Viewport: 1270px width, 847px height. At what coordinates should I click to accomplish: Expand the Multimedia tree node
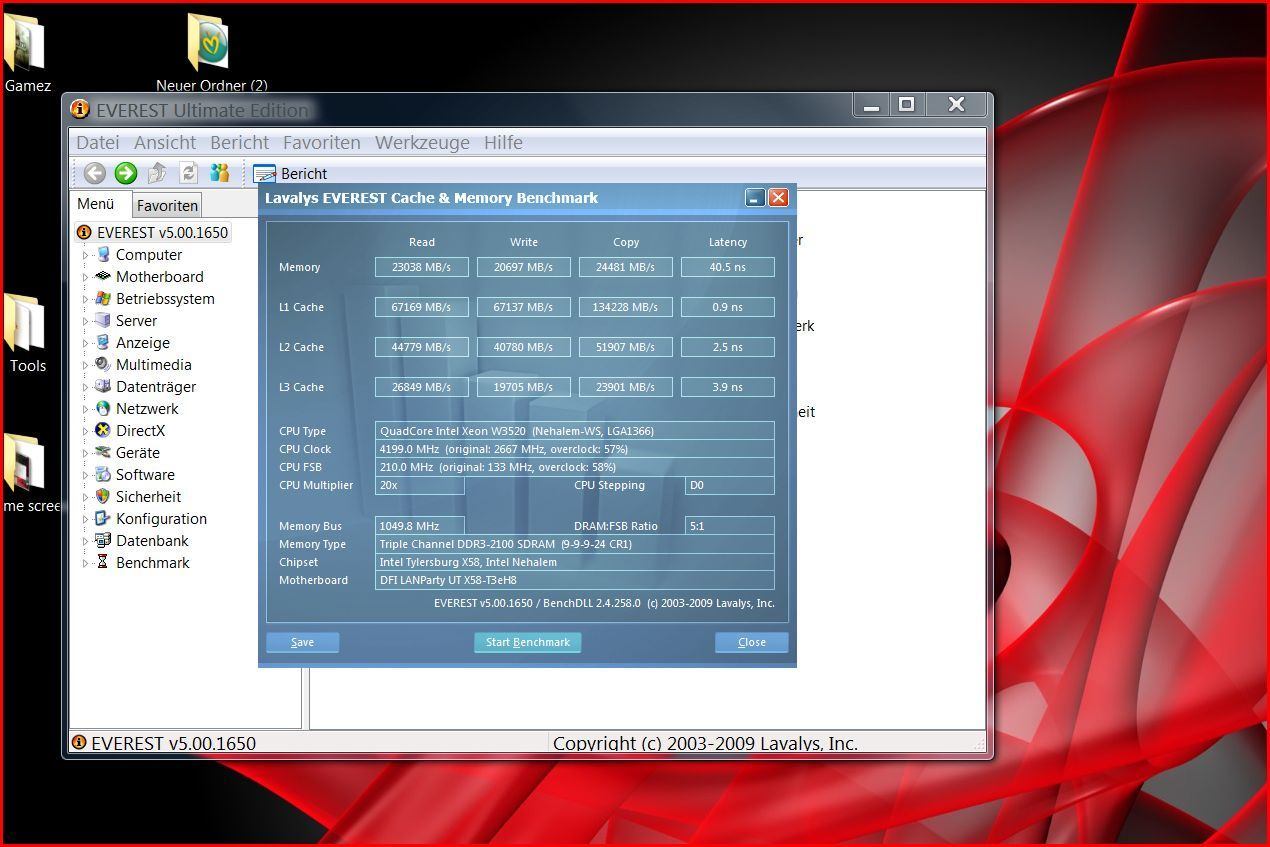[x=85, y=365]
